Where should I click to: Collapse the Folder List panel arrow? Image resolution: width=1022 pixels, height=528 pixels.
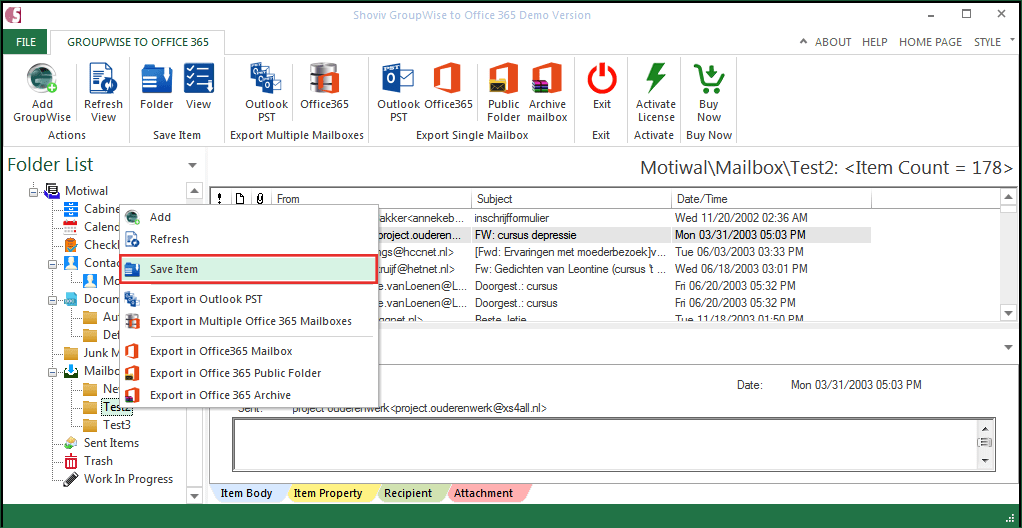click(191, 165)
